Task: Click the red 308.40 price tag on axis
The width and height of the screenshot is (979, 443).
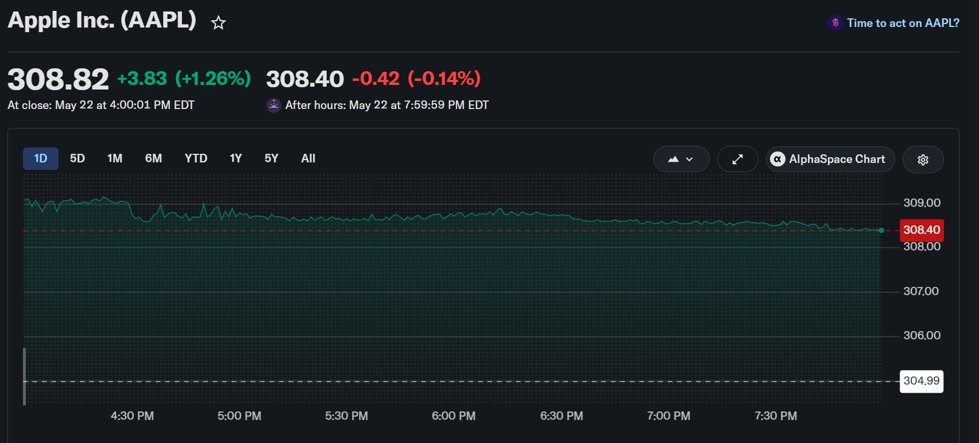Action: click(922, 230)
